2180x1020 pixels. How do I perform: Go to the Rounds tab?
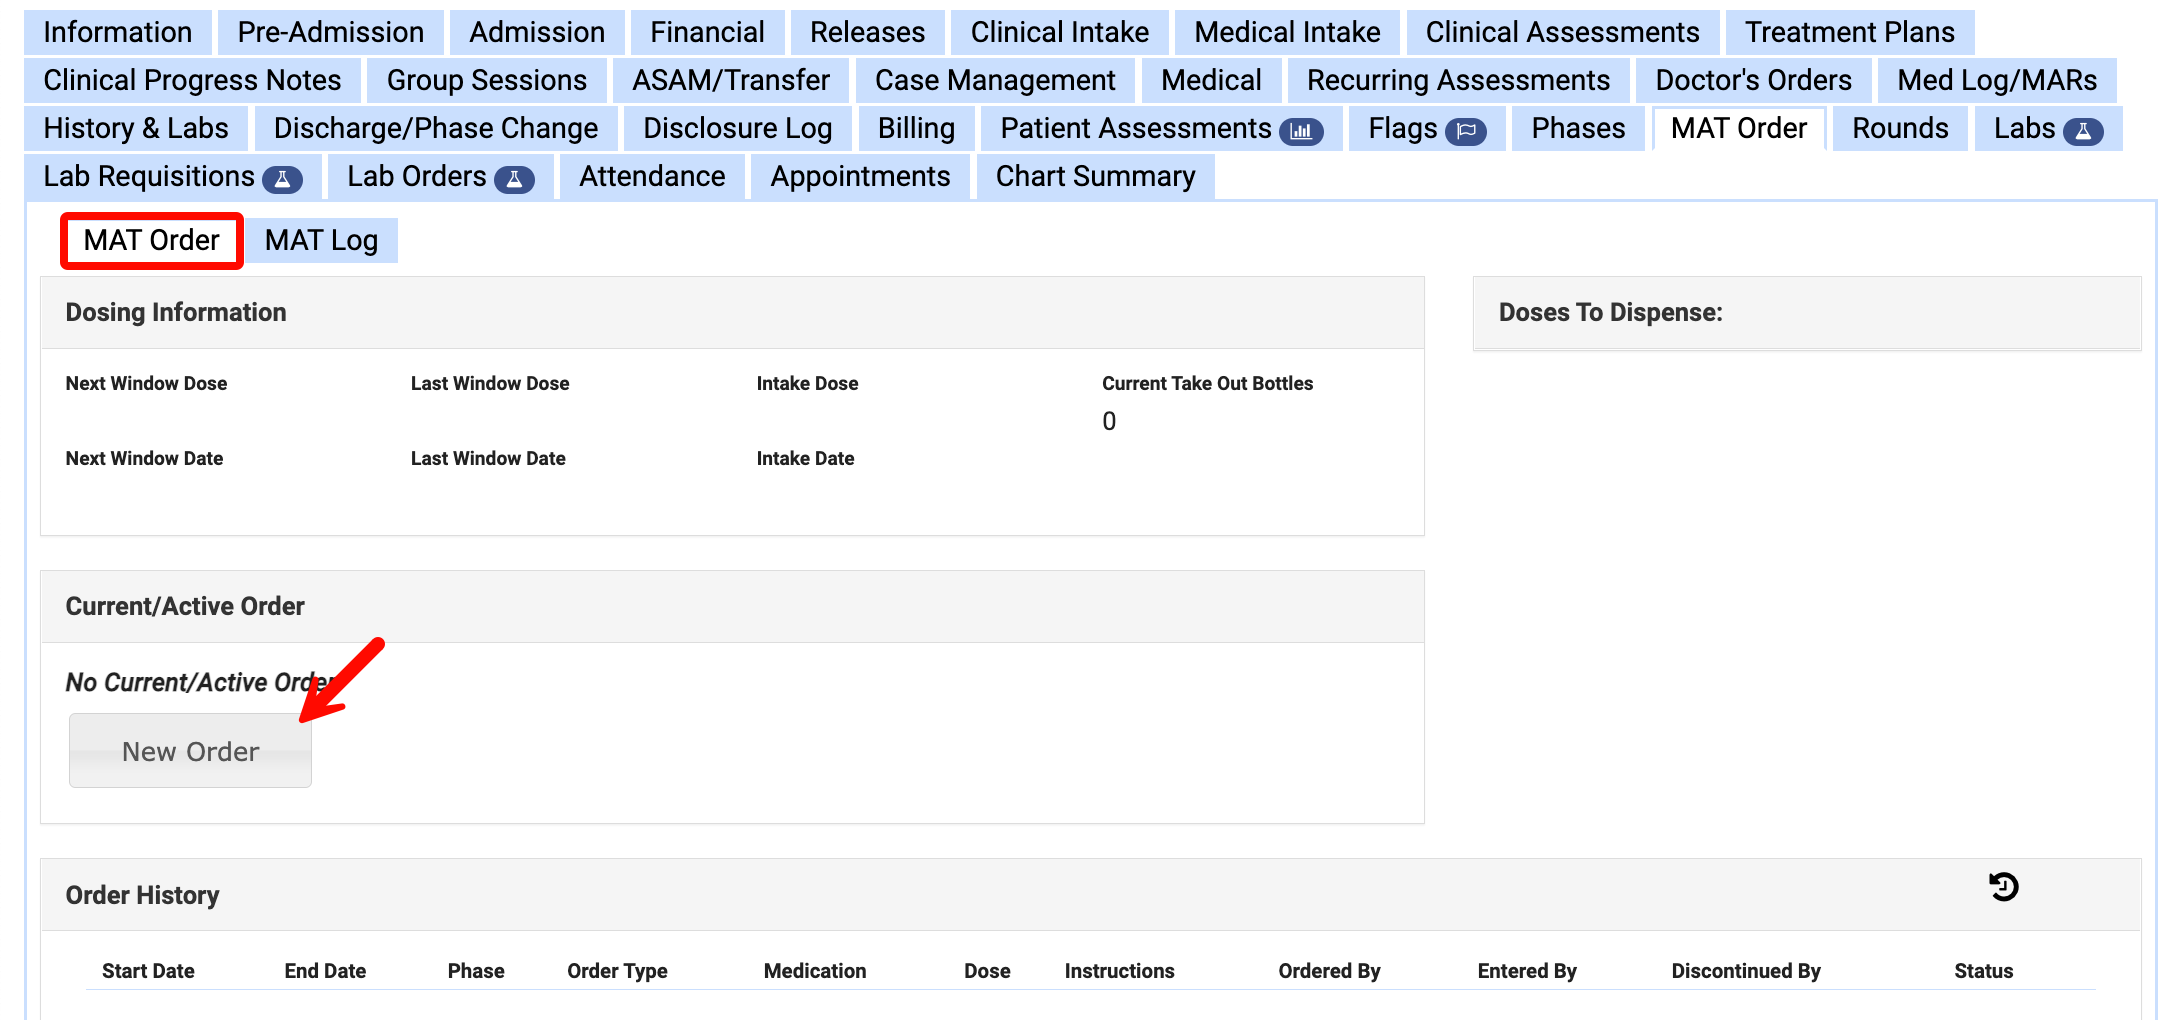tap(1899, 128)
